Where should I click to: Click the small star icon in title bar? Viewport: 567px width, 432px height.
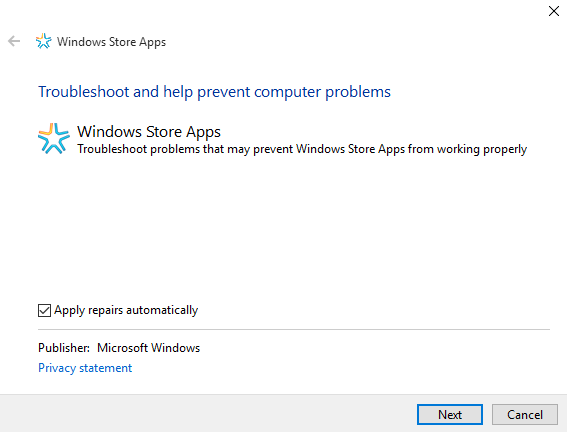coord(43,41)
